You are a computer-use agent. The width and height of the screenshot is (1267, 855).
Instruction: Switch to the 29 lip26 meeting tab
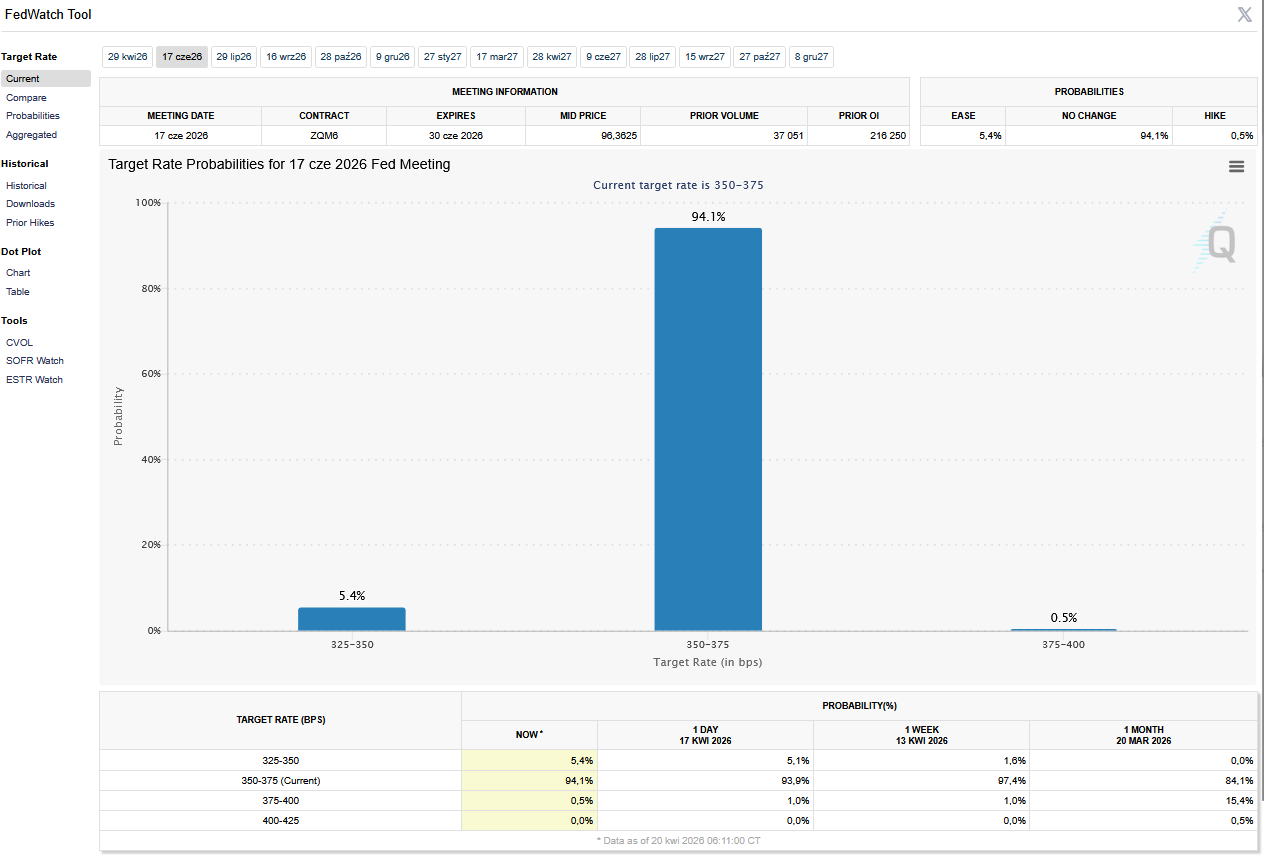point(234,57)
